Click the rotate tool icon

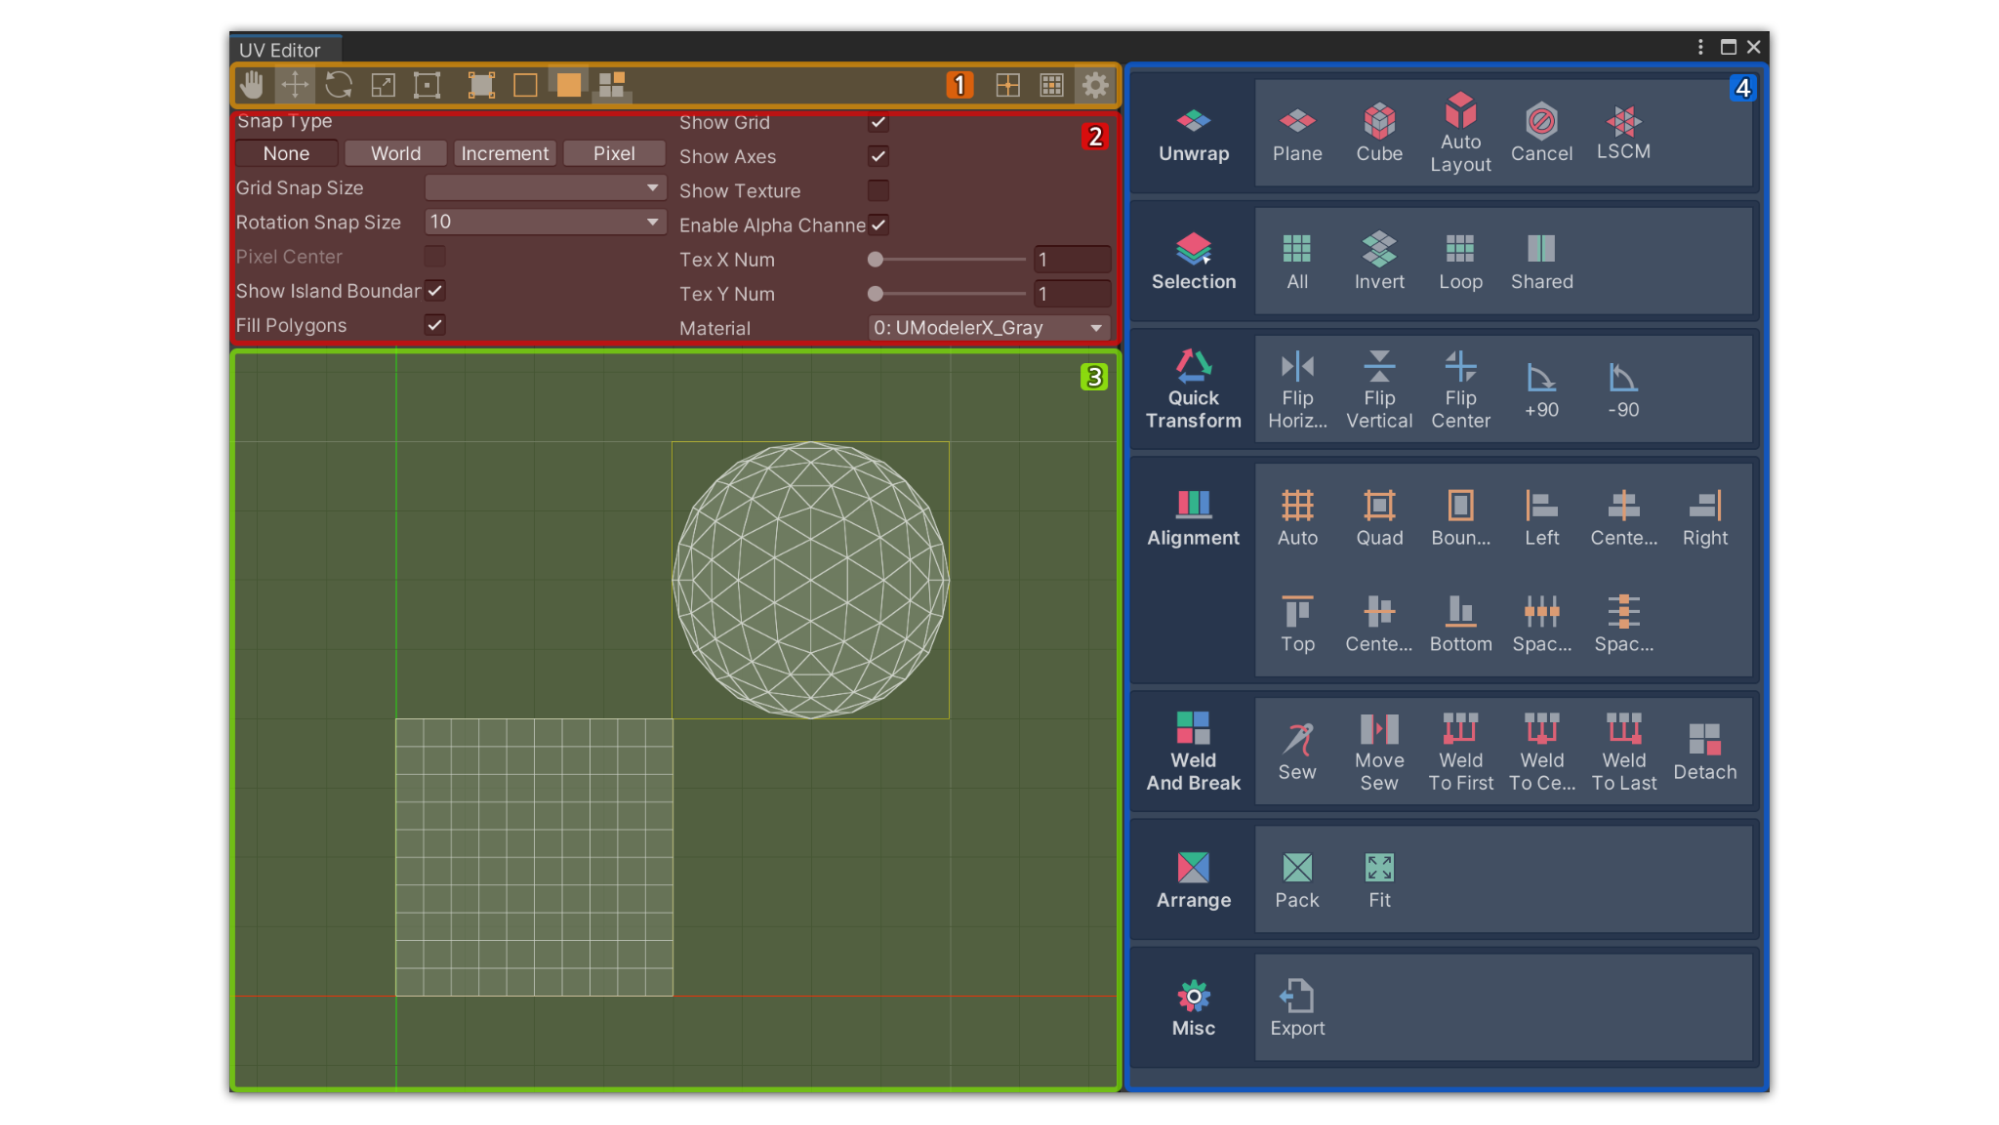339,85
